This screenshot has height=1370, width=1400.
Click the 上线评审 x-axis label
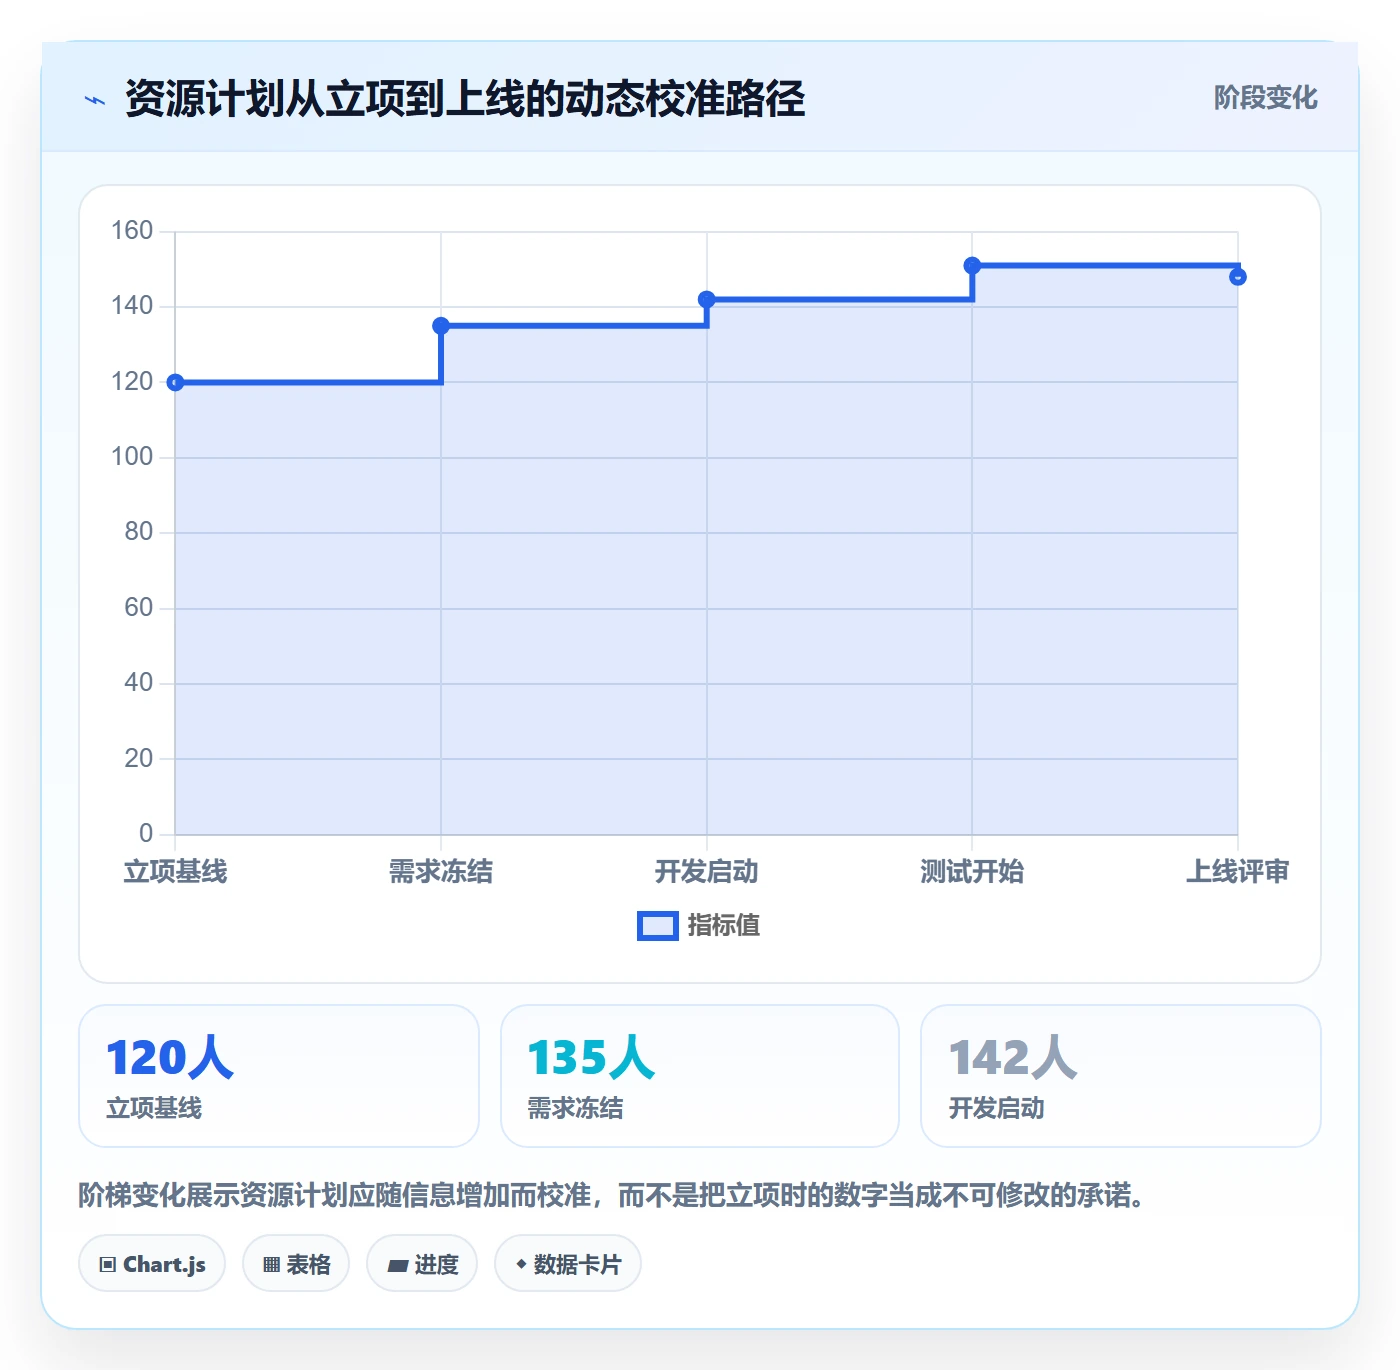click(1238, 872)
